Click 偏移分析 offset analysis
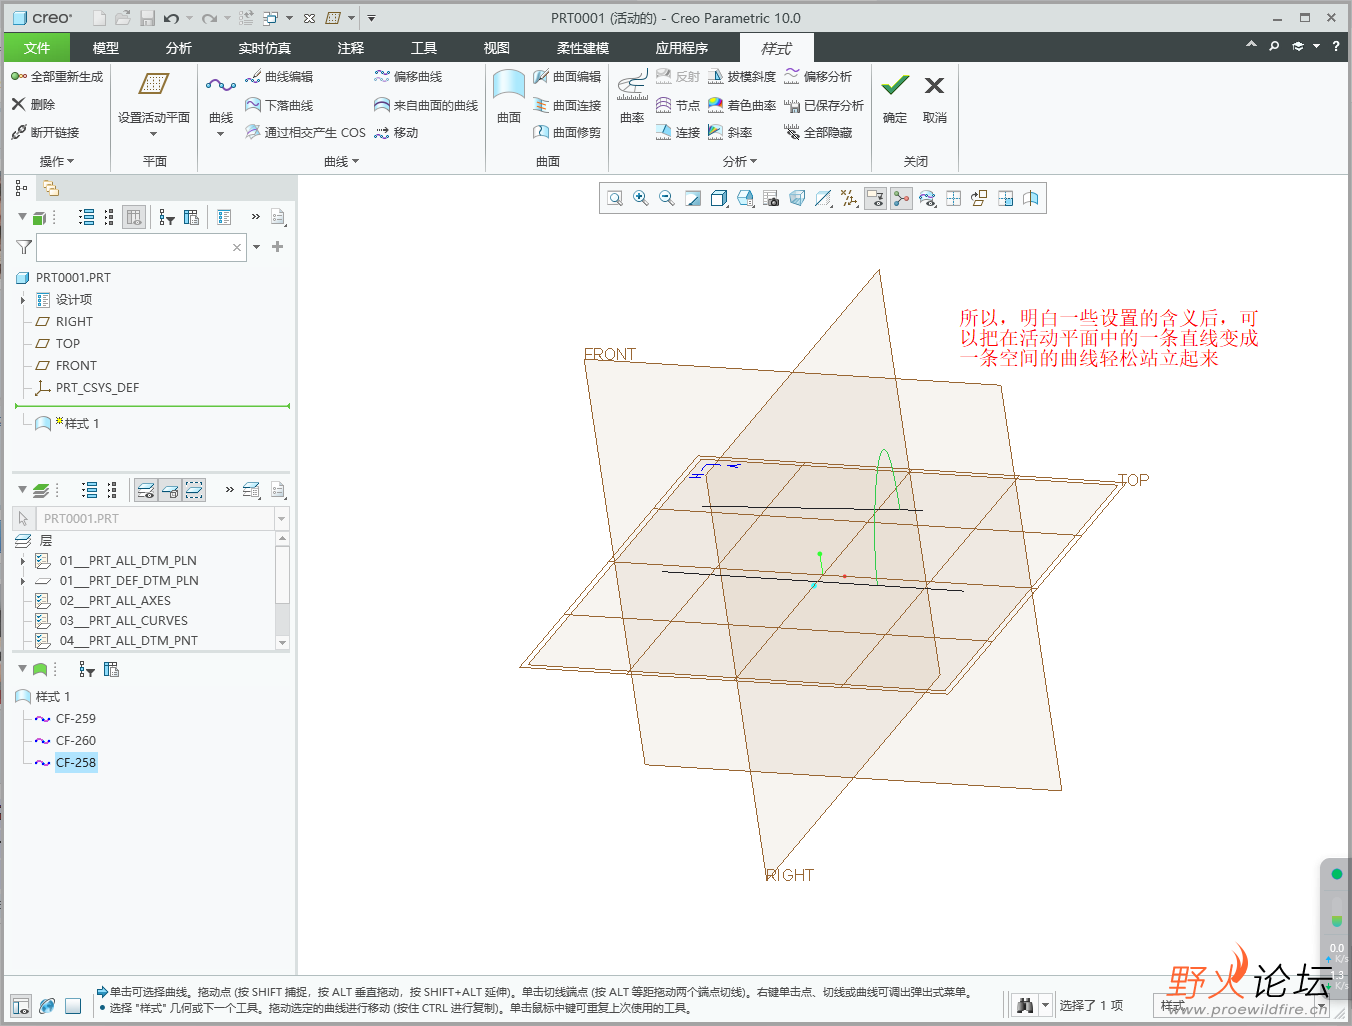The image size is (1352, 1026). coord(818,76)
